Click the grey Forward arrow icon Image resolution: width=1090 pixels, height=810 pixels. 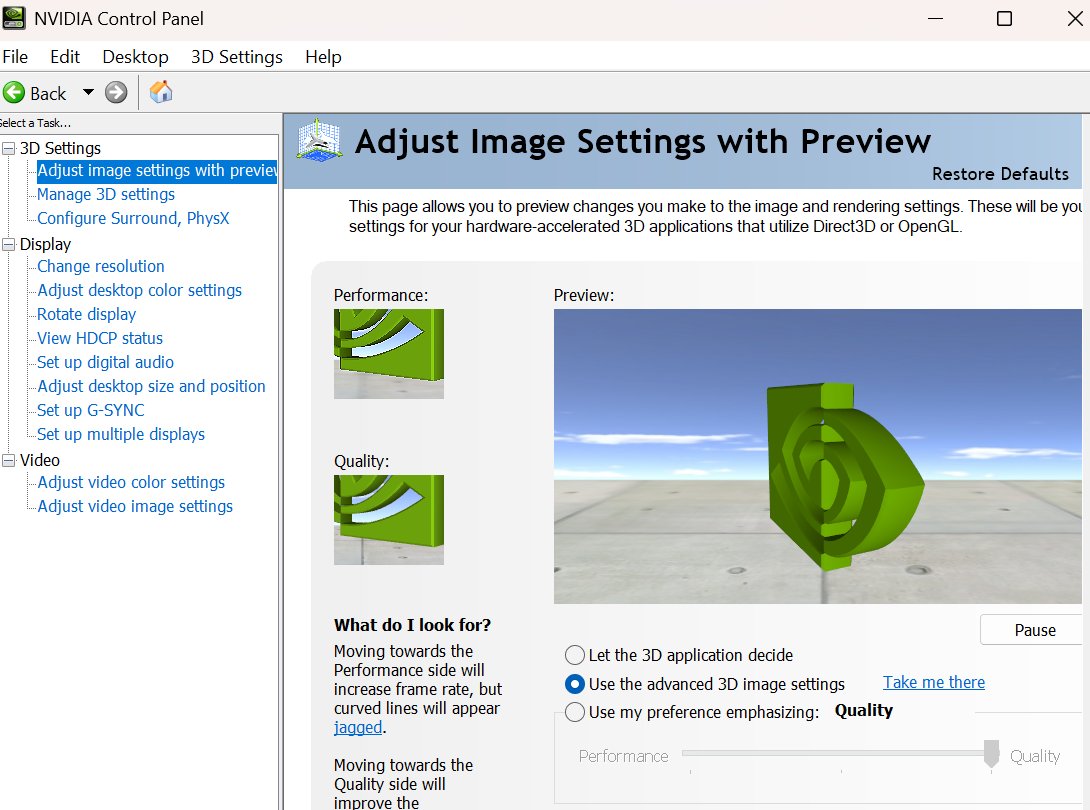point(116,92)
